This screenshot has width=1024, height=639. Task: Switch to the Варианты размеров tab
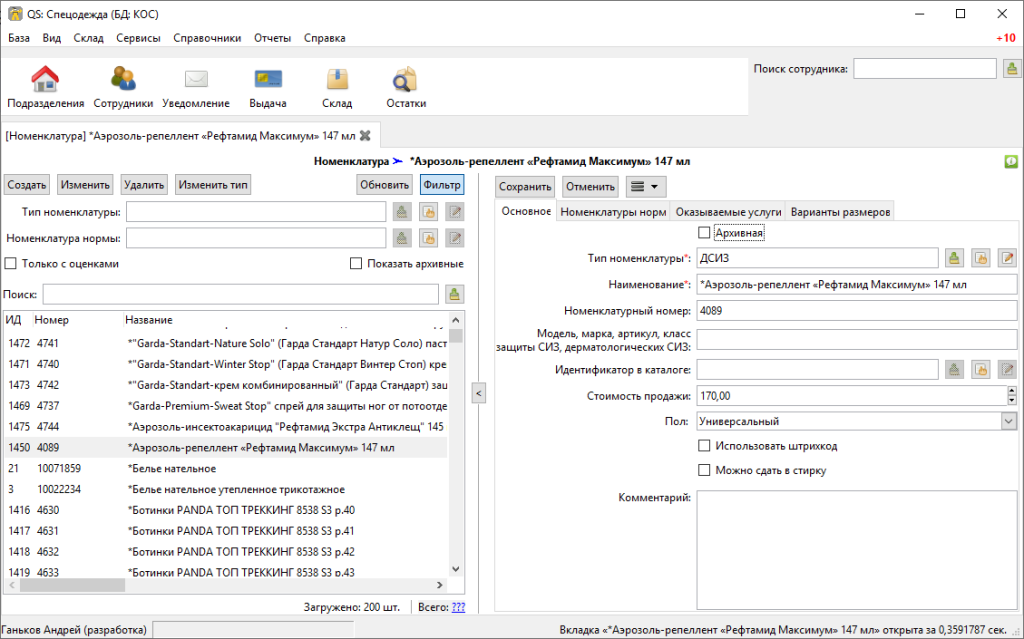tap(839, 212)
